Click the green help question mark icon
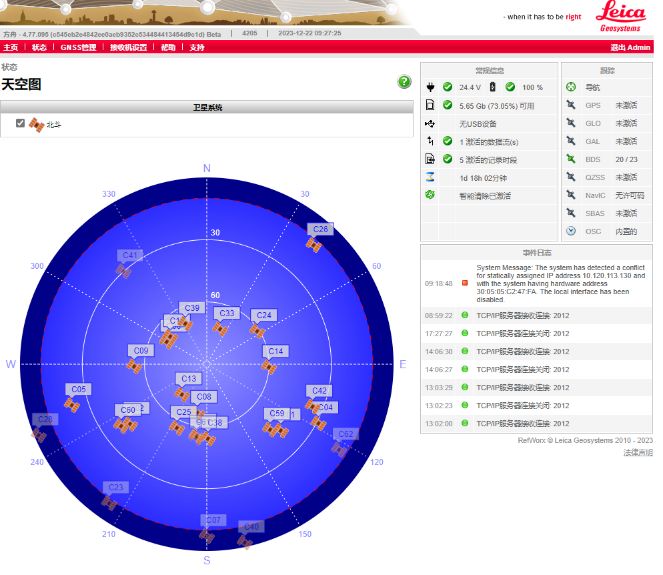Image resolution: width=663 pixels, height=575 pixels. click(404, 81)
